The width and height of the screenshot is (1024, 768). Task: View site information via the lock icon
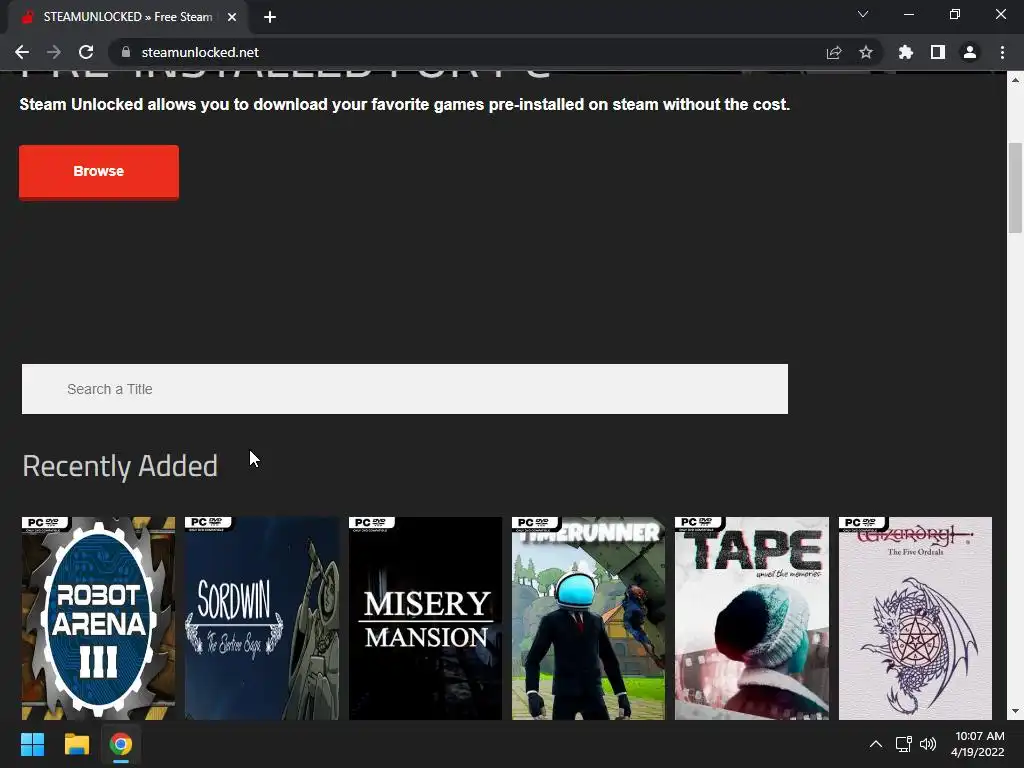click(127, 52)
